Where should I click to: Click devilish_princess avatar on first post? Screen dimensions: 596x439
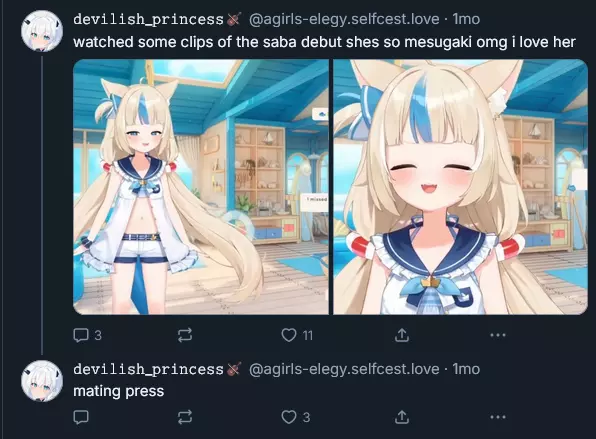[x=42, y=31]
